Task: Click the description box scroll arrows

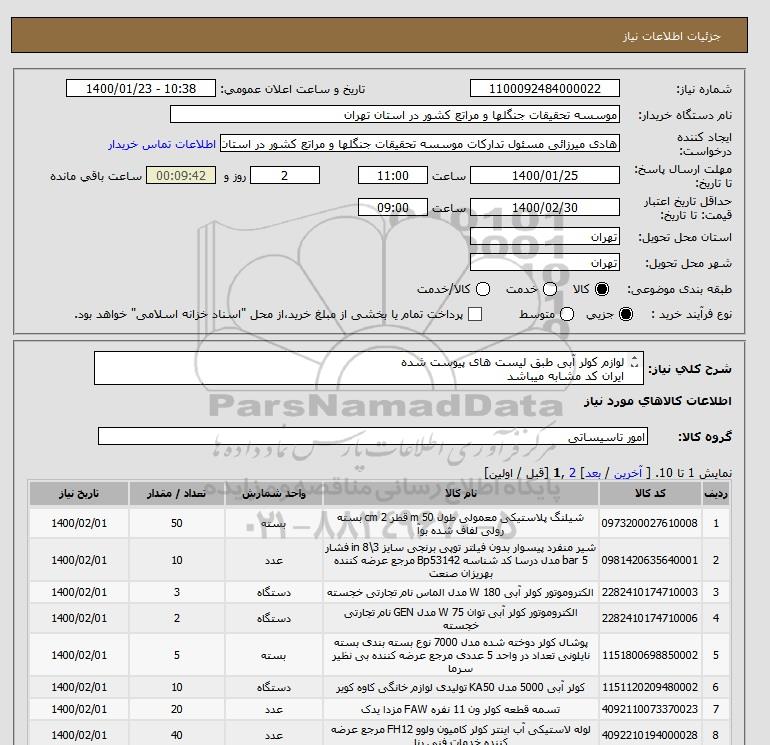Action: coord(634,362)
